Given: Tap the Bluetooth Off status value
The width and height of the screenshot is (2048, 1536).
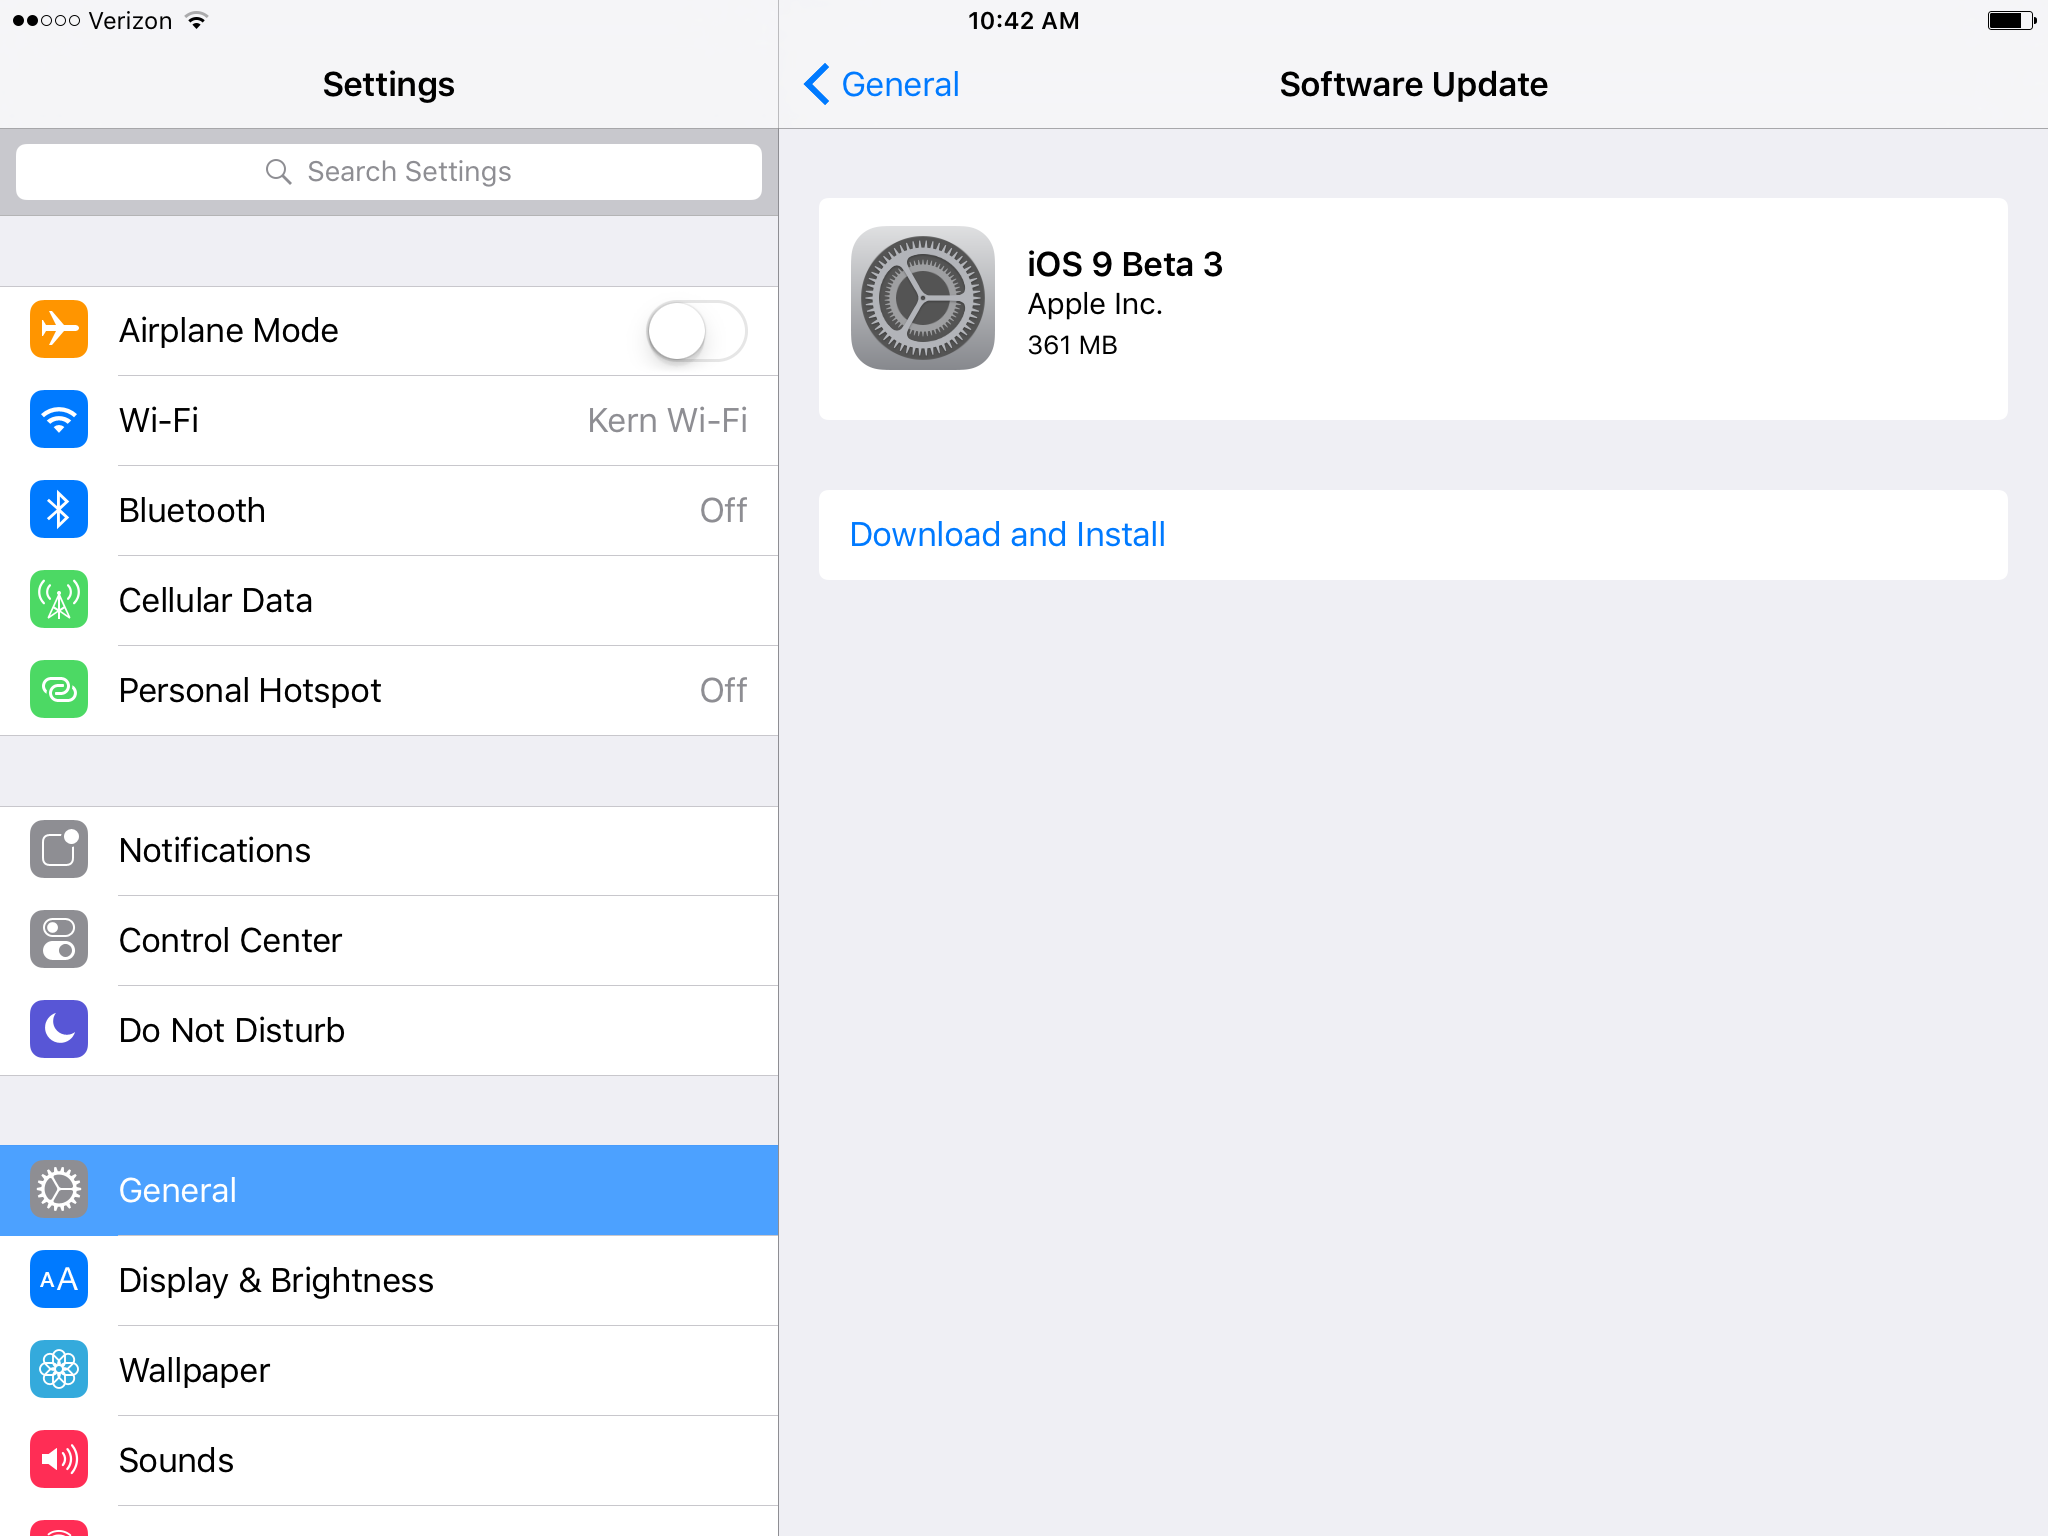Looking at the screenshot, I should (x=723, y=510).
